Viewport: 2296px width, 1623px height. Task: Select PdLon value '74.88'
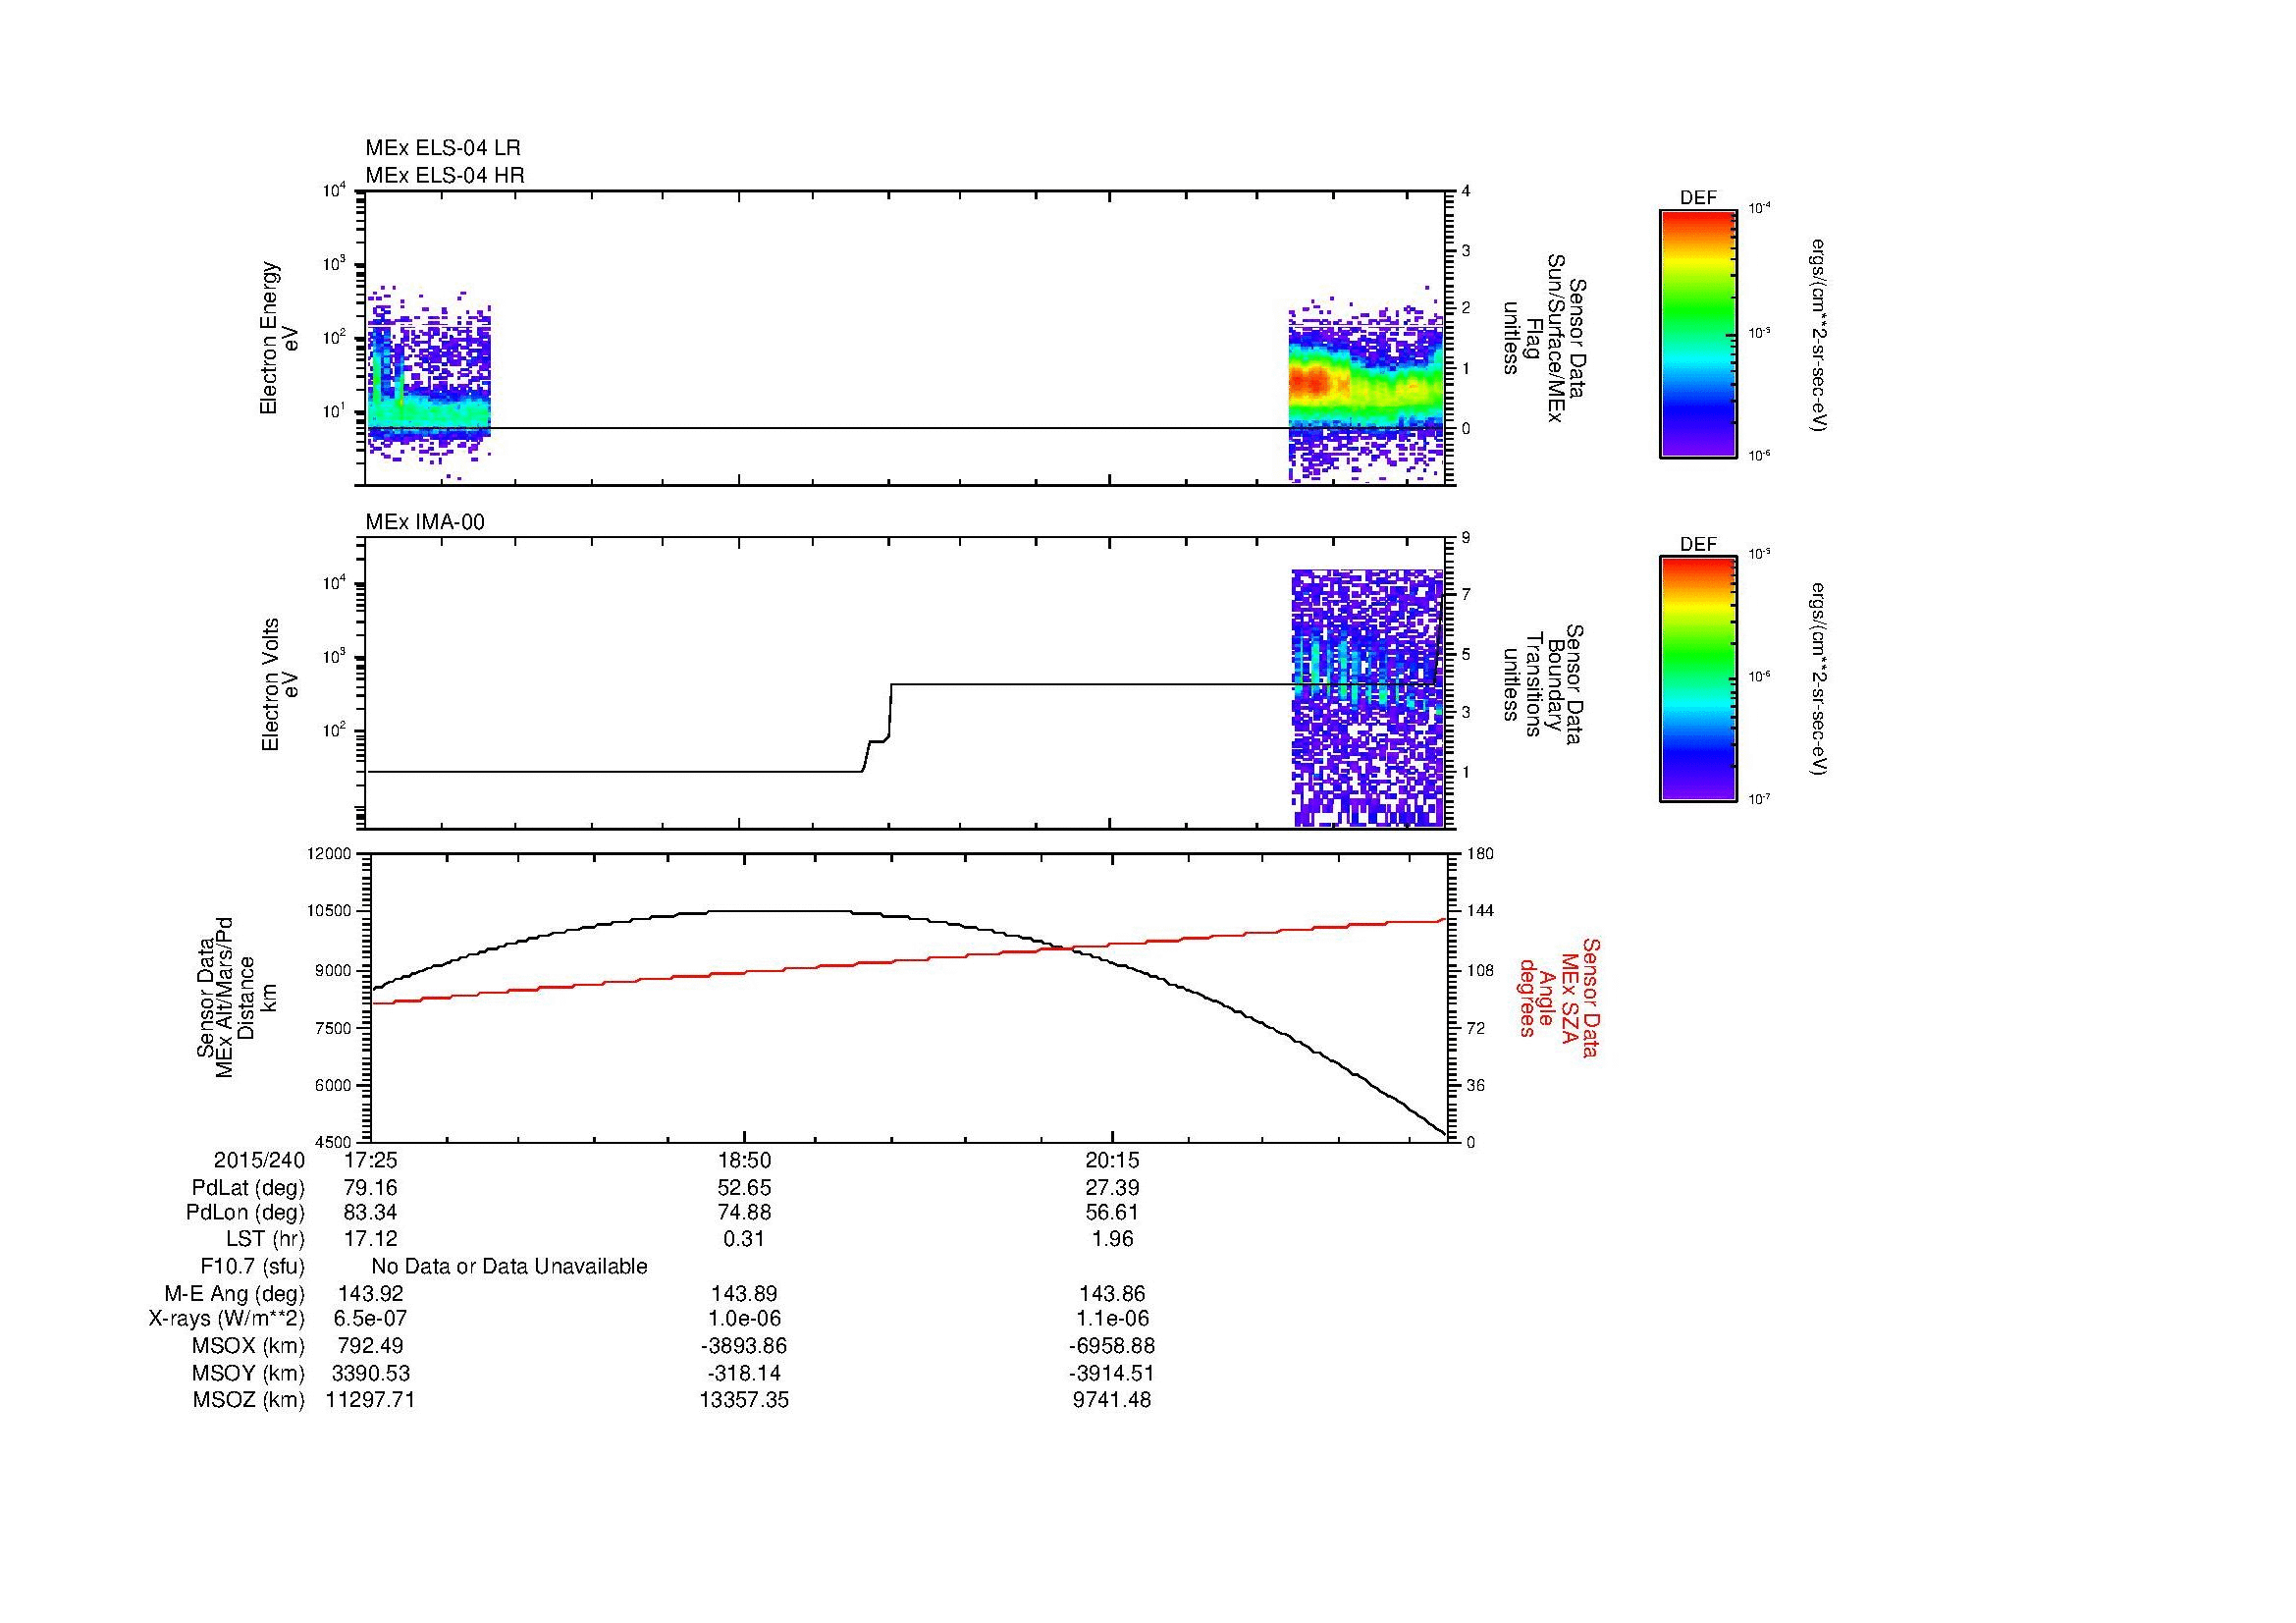click(x=744, y=1213)
